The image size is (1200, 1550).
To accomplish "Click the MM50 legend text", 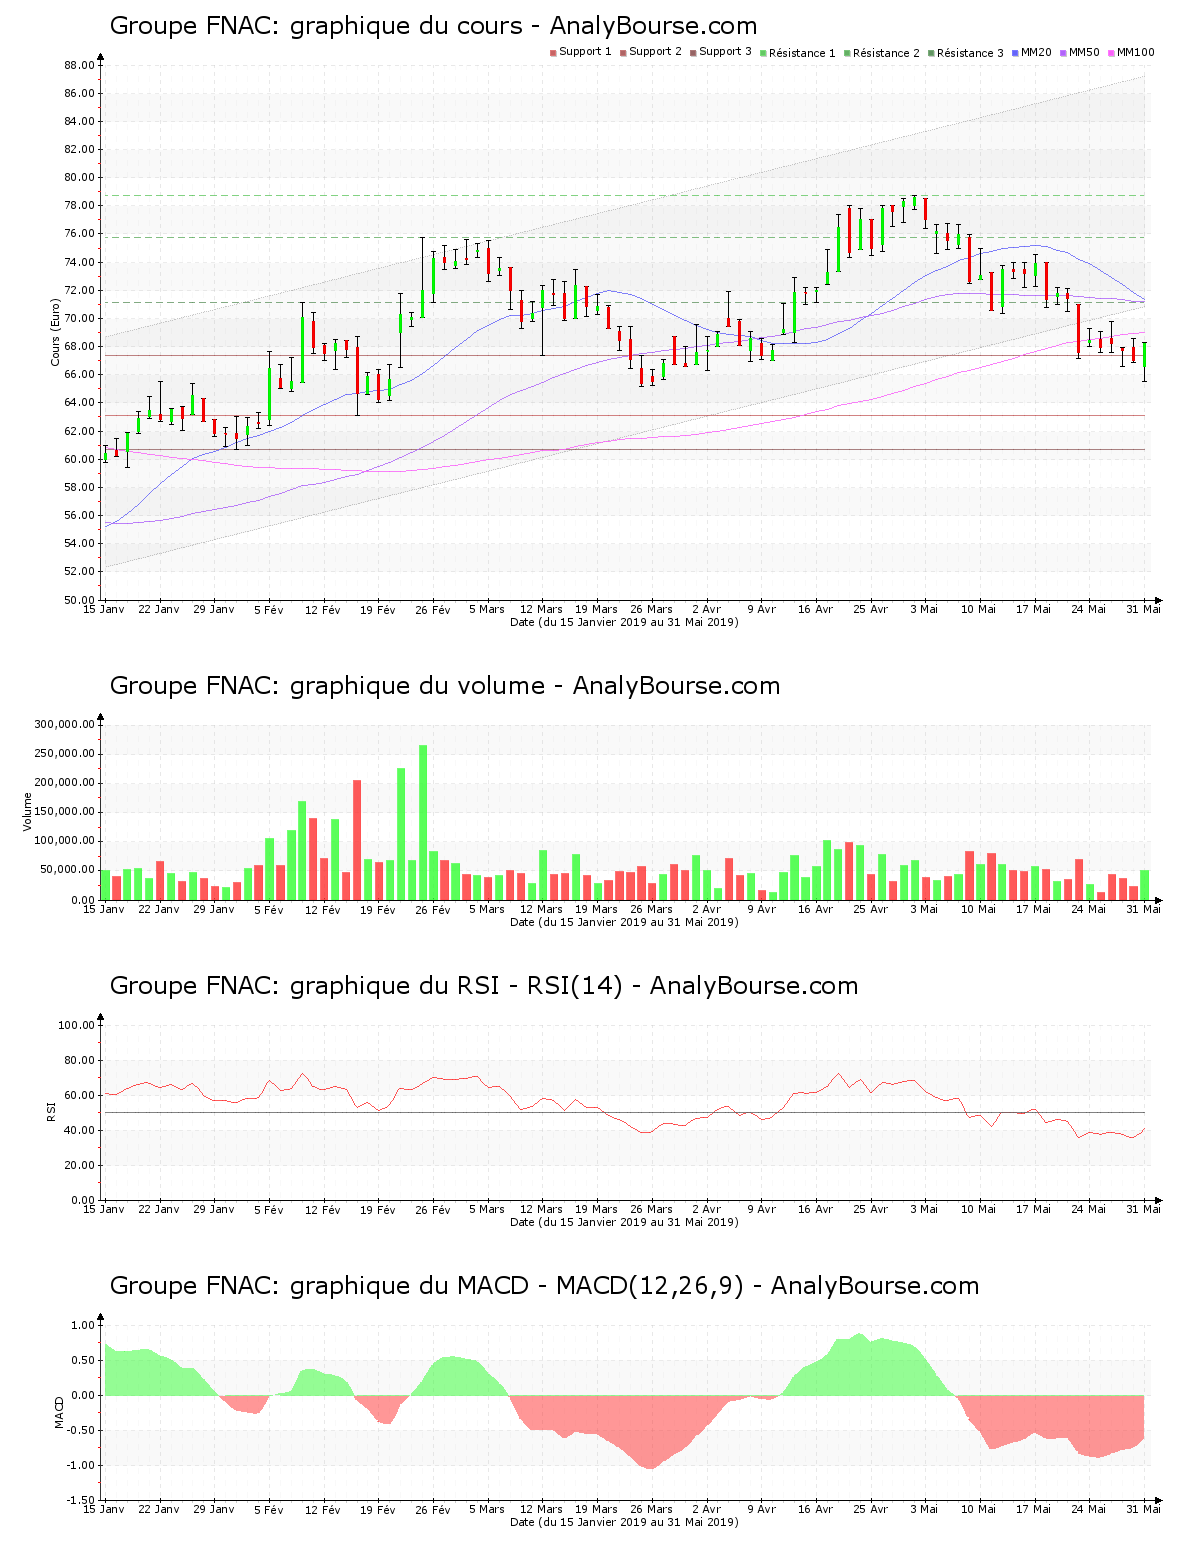I will (x=1084, y=52).
